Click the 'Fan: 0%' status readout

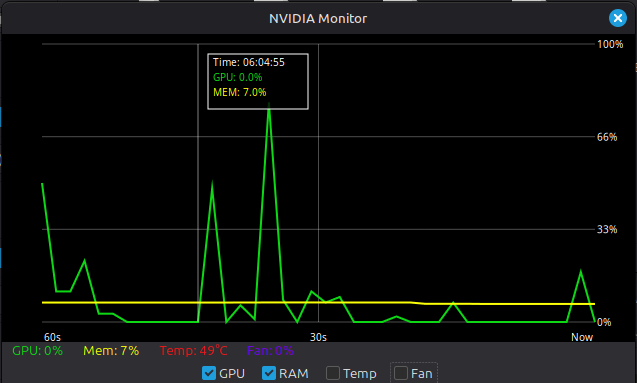point(270,351)
